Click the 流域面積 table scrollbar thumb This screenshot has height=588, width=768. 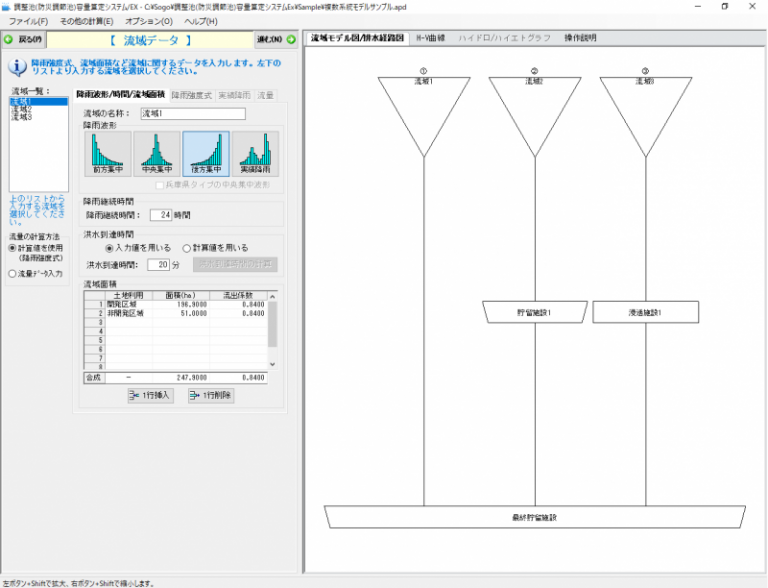273,324
